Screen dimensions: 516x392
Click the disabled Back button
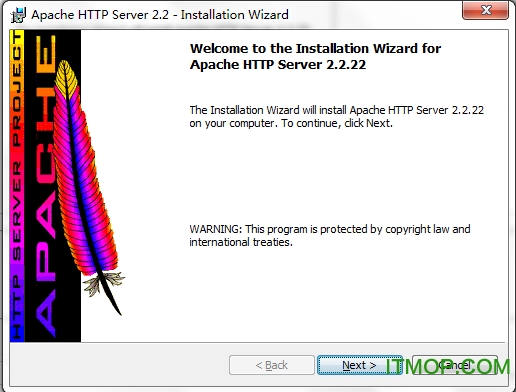(272, 365)
